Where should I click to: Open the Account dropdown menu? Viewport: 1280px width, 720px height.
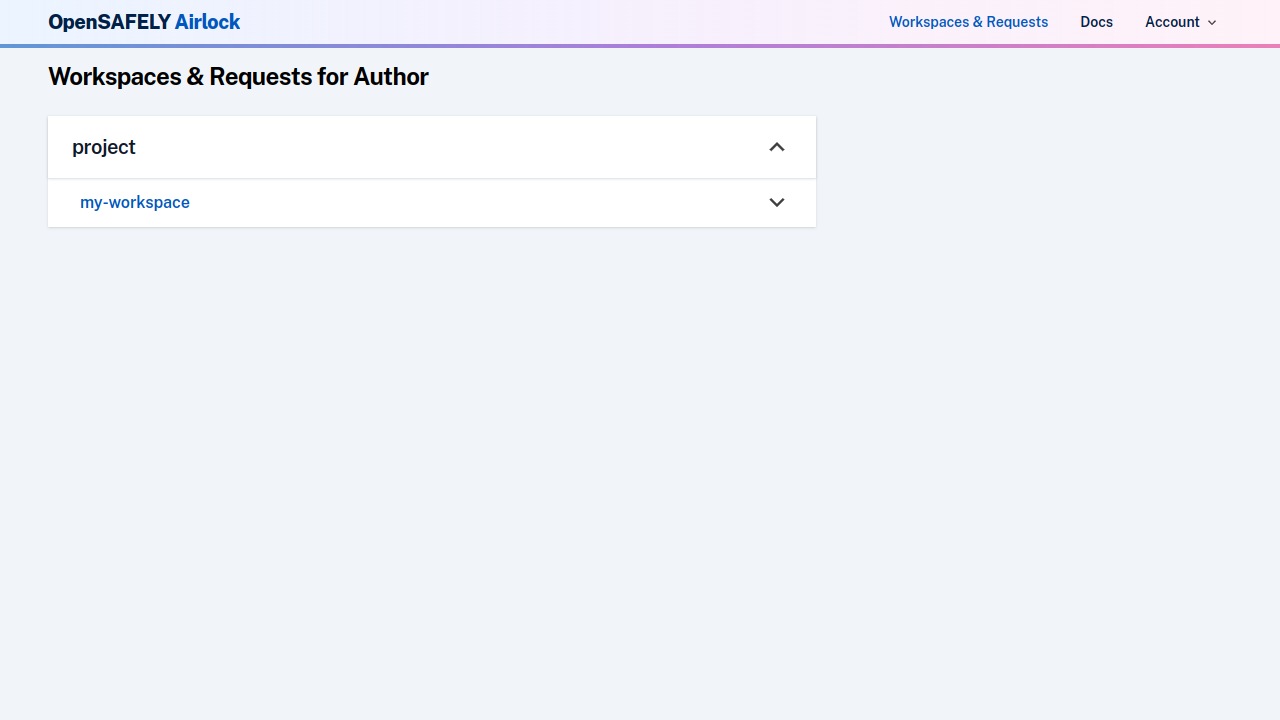pyautogui.click(x=1180, y=22)
